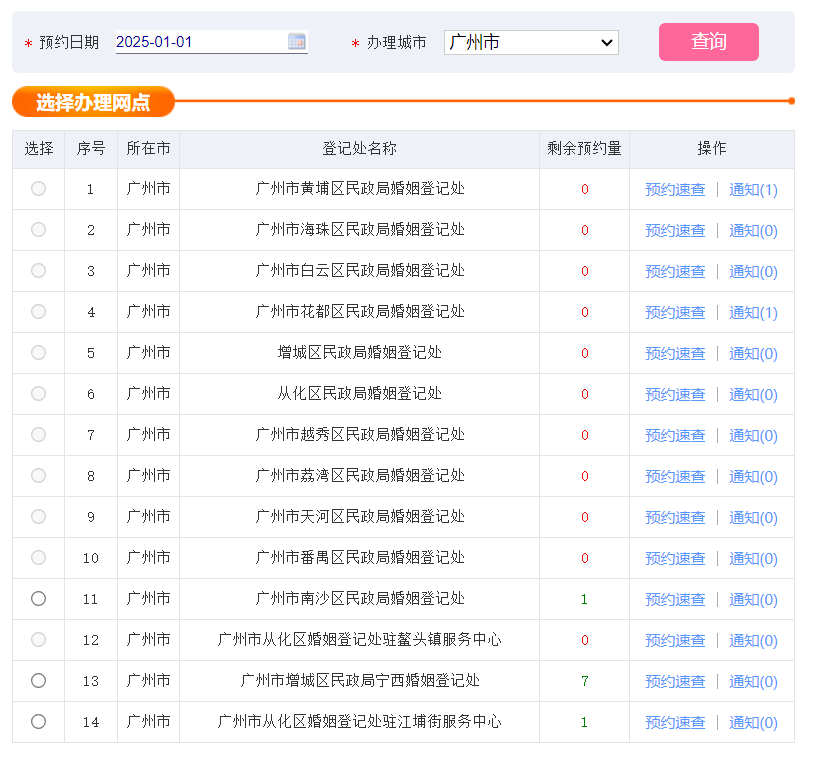The height and width of the screenshot is (760, 815).
Task: Open 通知(0) for 越秀区 registry row
Action: tap(753, 435)
